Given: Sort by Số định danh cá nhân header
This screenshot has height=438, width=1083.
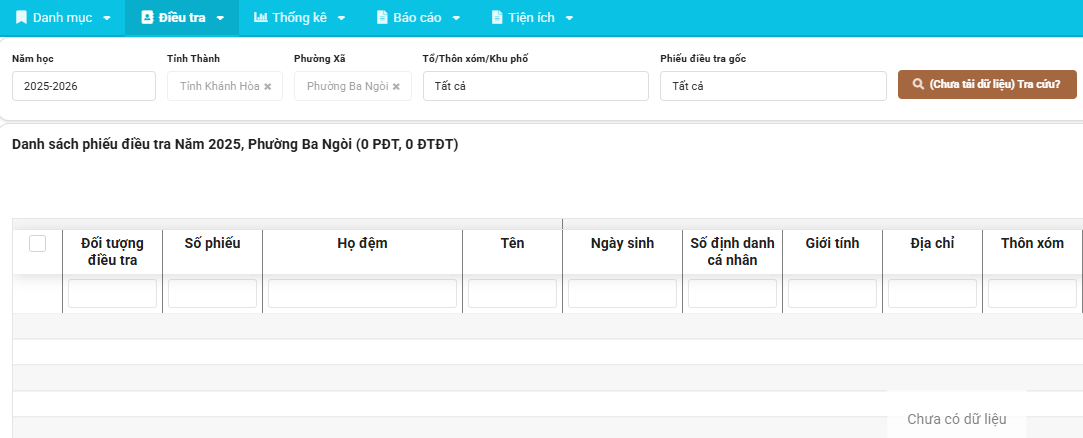Looking at the screenshot, I should point(733,251).
